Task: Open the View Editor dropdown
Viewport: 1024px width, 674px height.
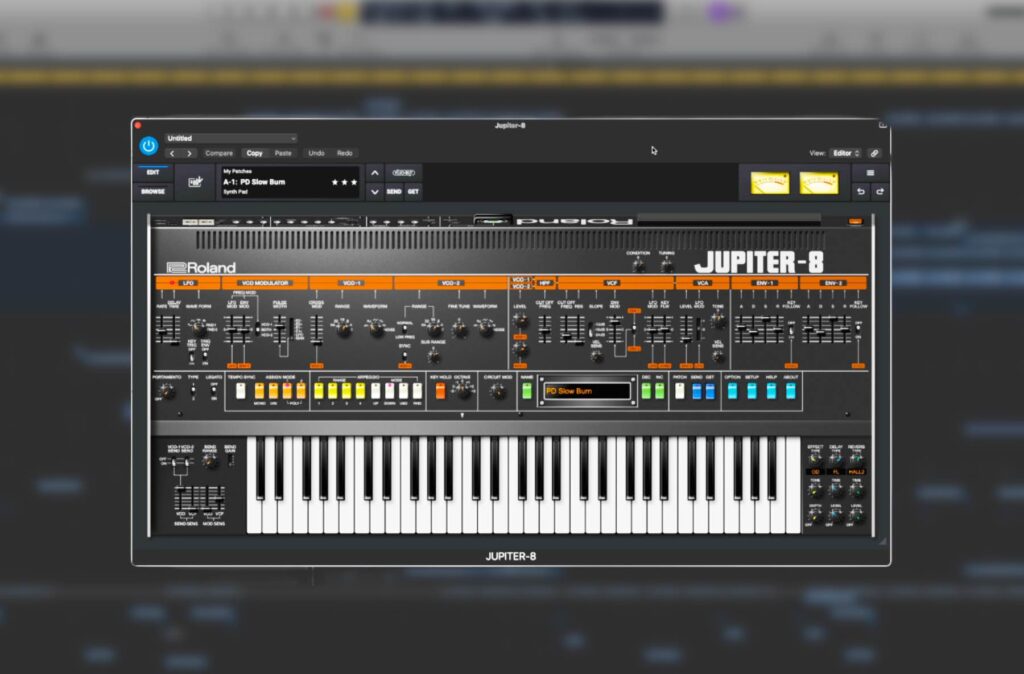Action: (x=846, y=153)
